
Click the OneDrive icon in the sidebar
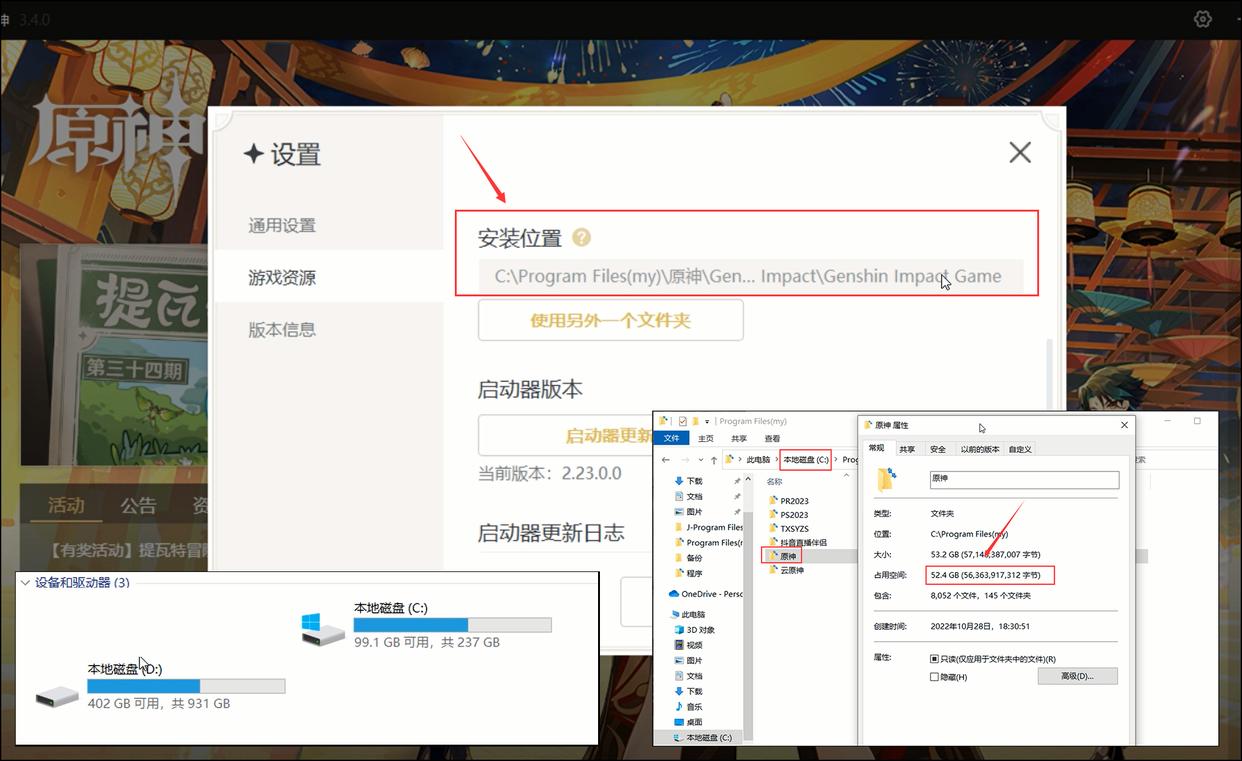pos(672,594)
